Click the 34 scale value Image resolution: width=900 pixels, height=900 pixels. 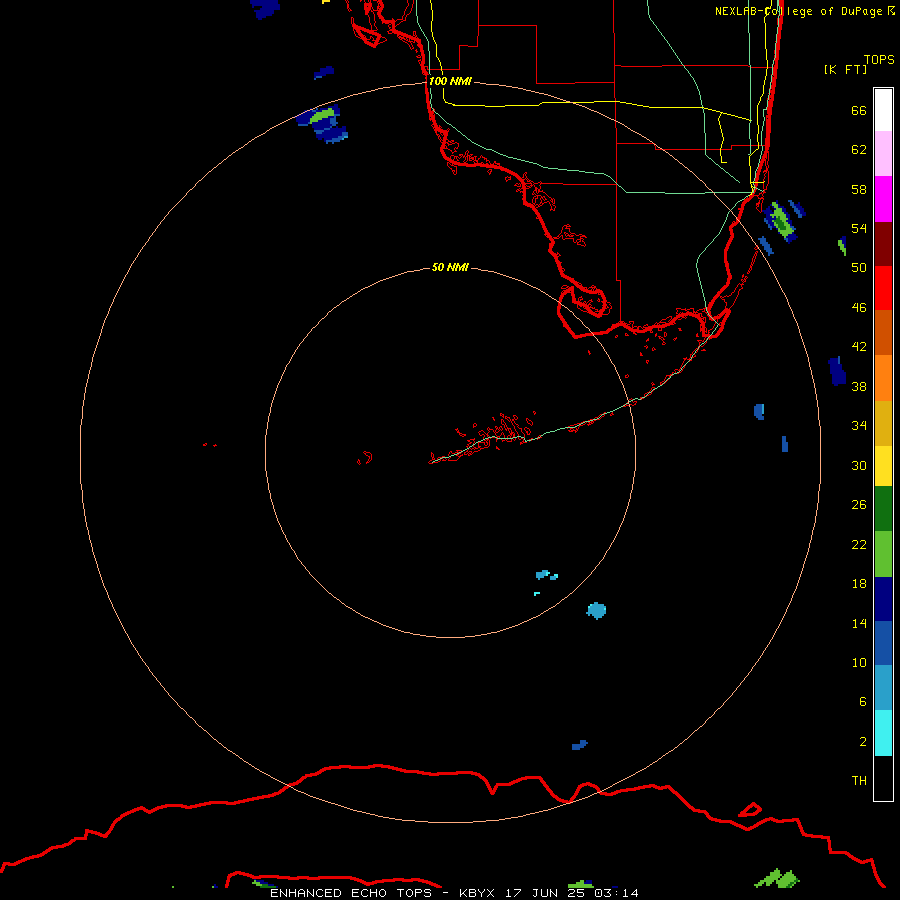[859, 426]
